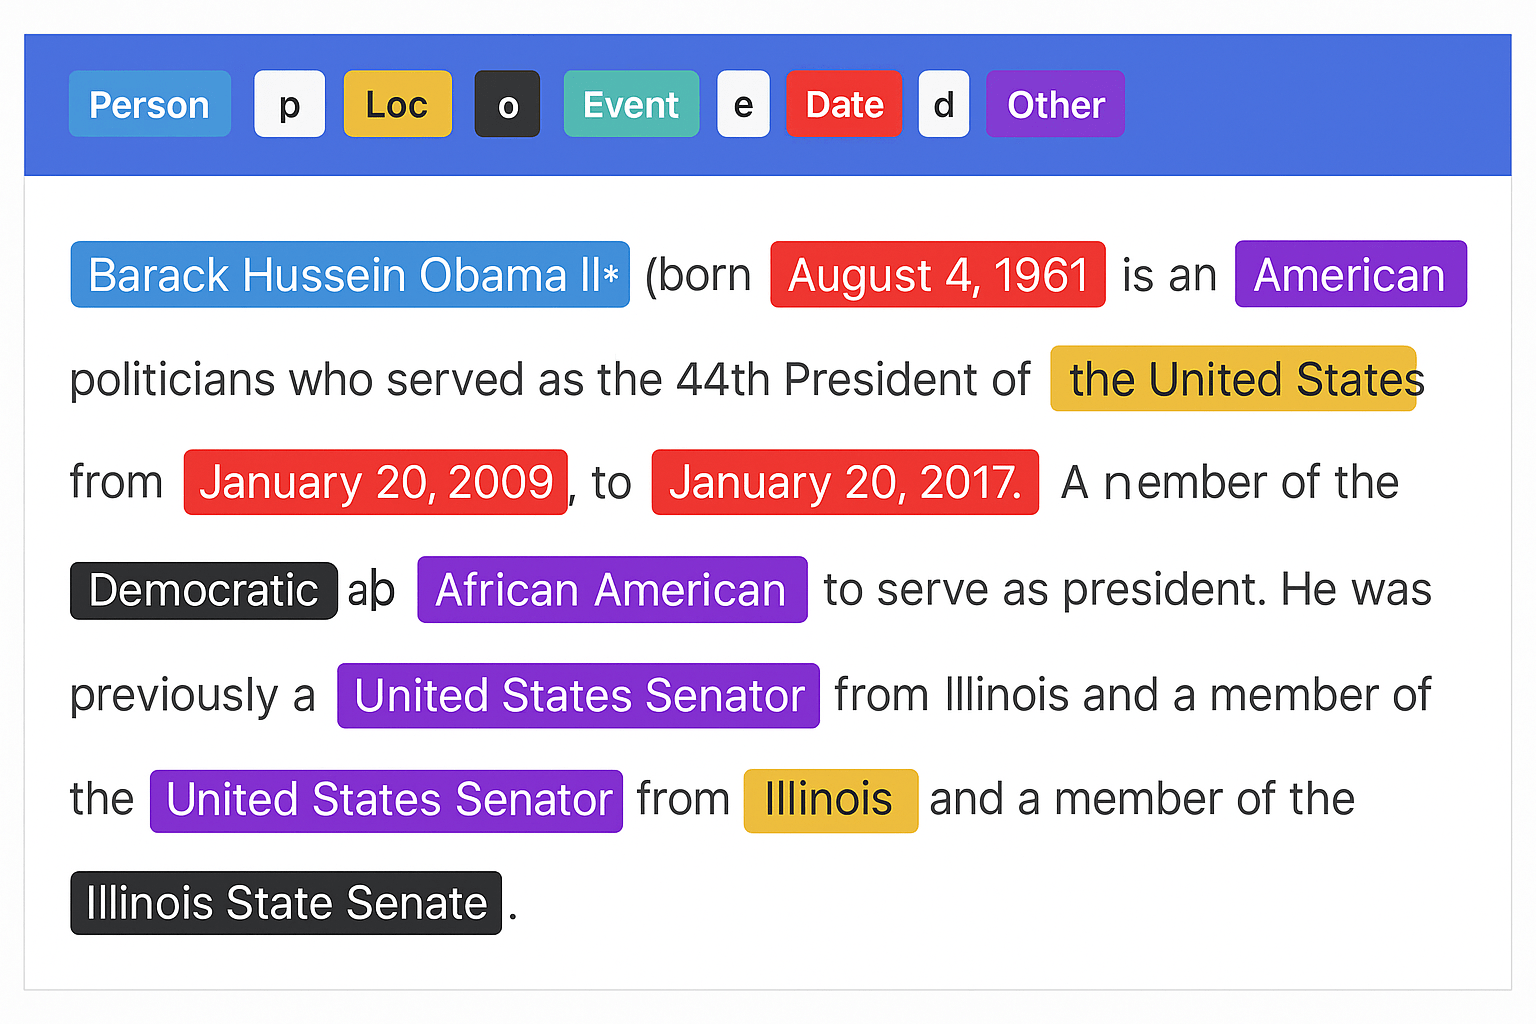Click the purple 'American' entity tag
This screenshot has height=1024, width=1536.
pyautogui.click(x=1350, y=275)
